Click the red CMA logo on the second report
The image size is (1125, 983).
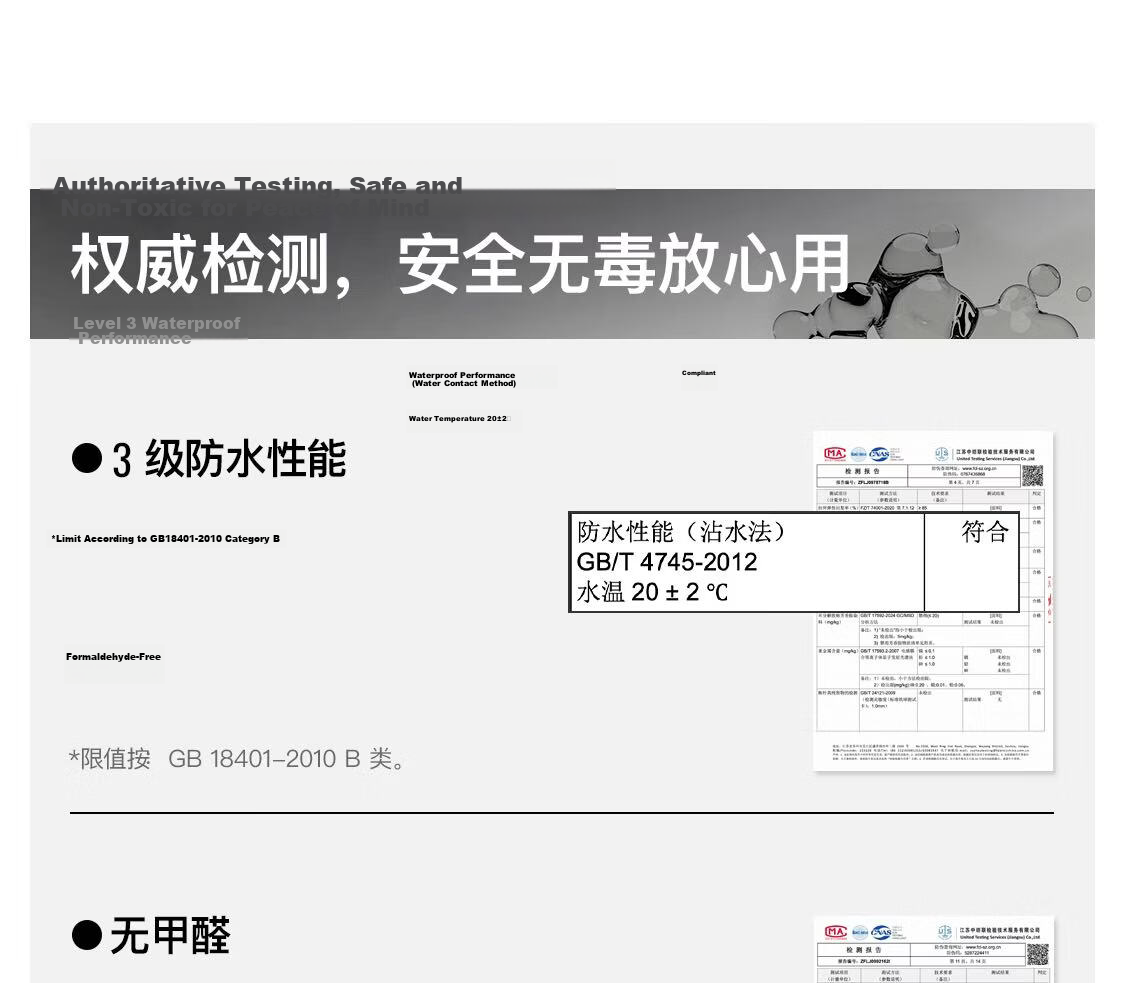tap(835, 932)
